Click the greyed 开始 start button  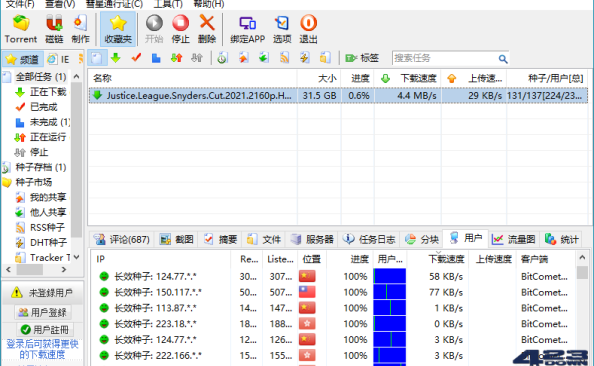154,29
